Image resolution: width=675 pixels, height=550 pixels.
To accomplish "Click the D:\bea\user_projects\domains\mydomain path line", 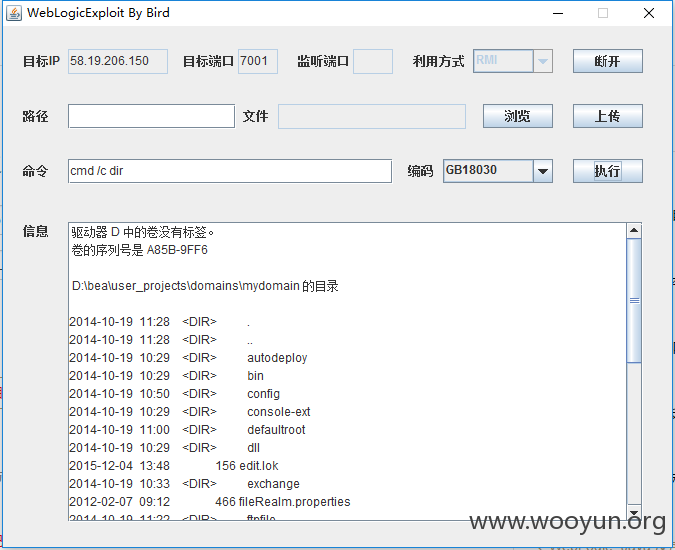I will point(205,286).
